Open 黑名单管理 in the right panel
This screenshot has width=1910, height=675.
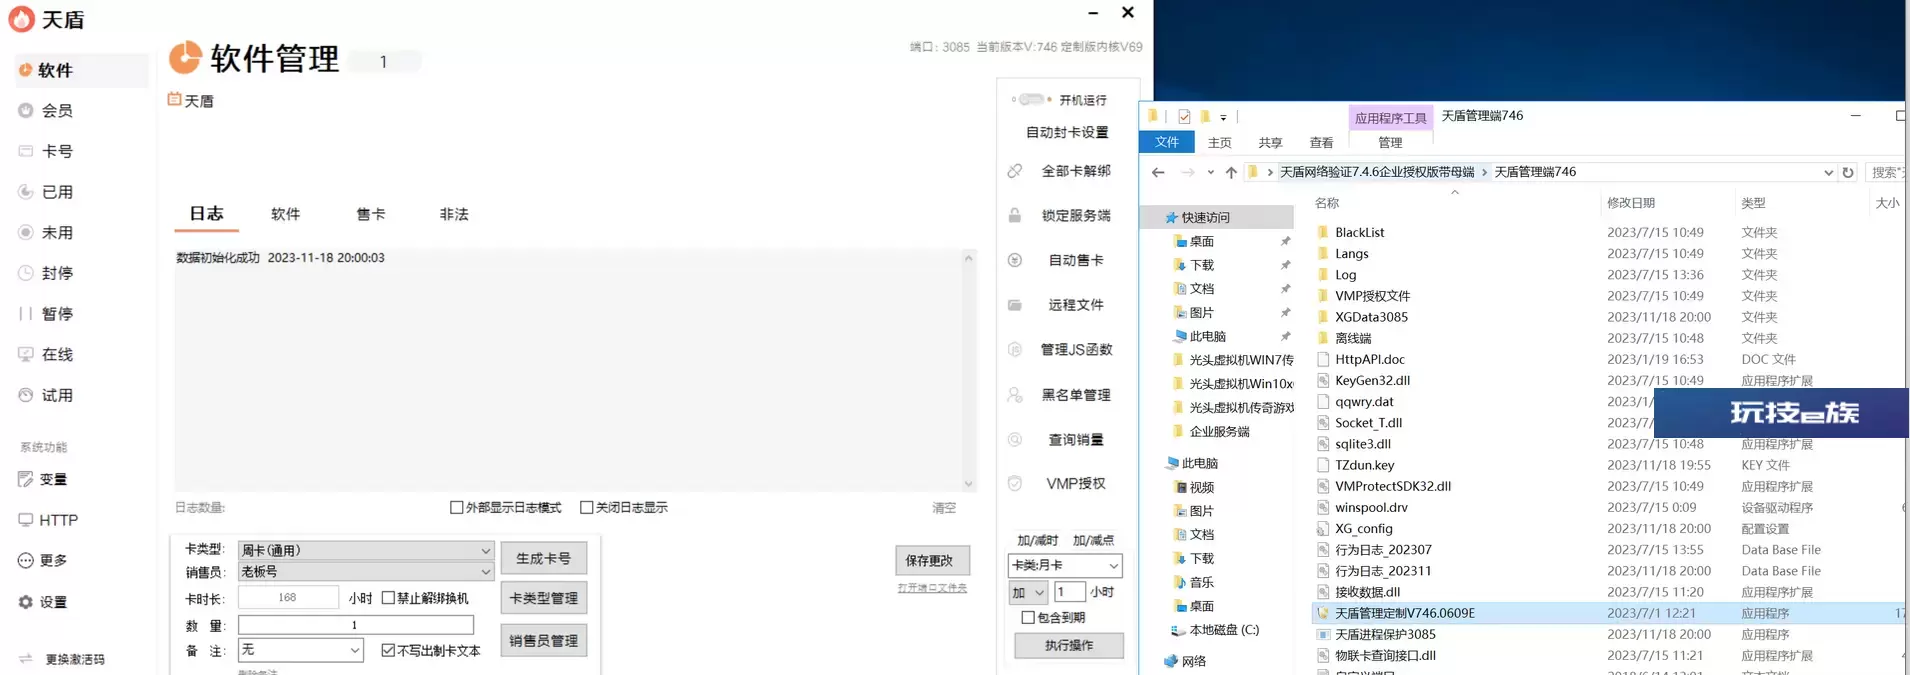click(1076, 395)
